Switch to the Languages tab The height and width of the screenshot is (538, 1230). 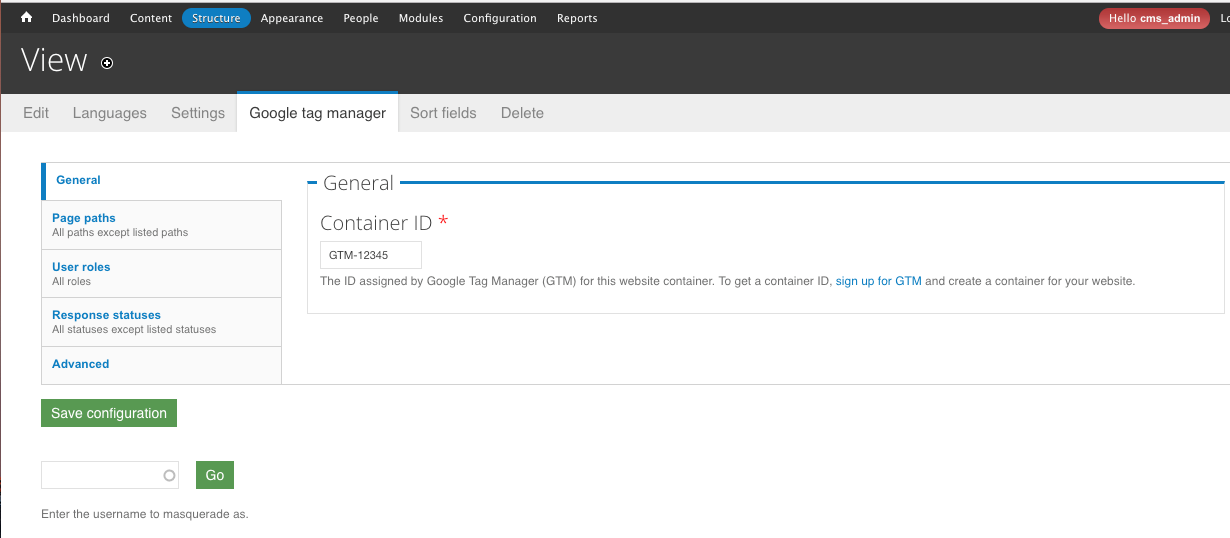(x=110, y=113)
